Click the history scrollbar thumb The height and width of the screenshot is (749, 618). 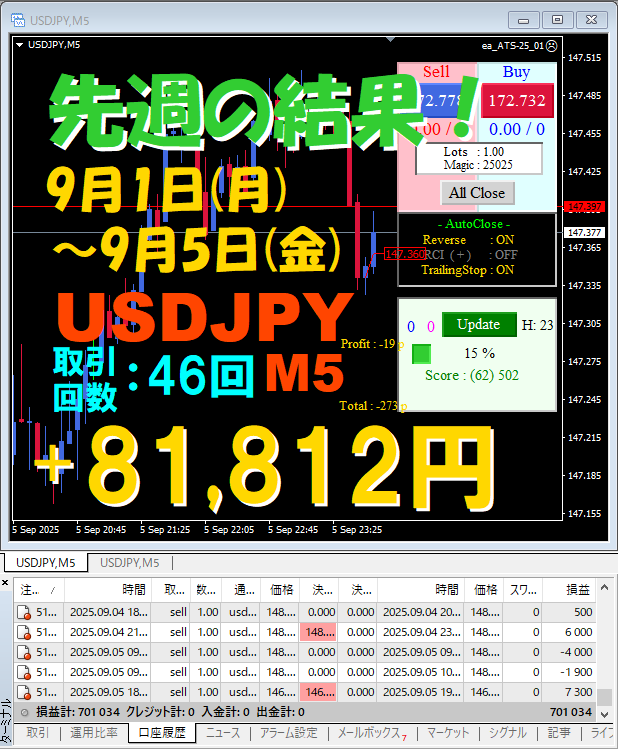(x=605, y=697)
